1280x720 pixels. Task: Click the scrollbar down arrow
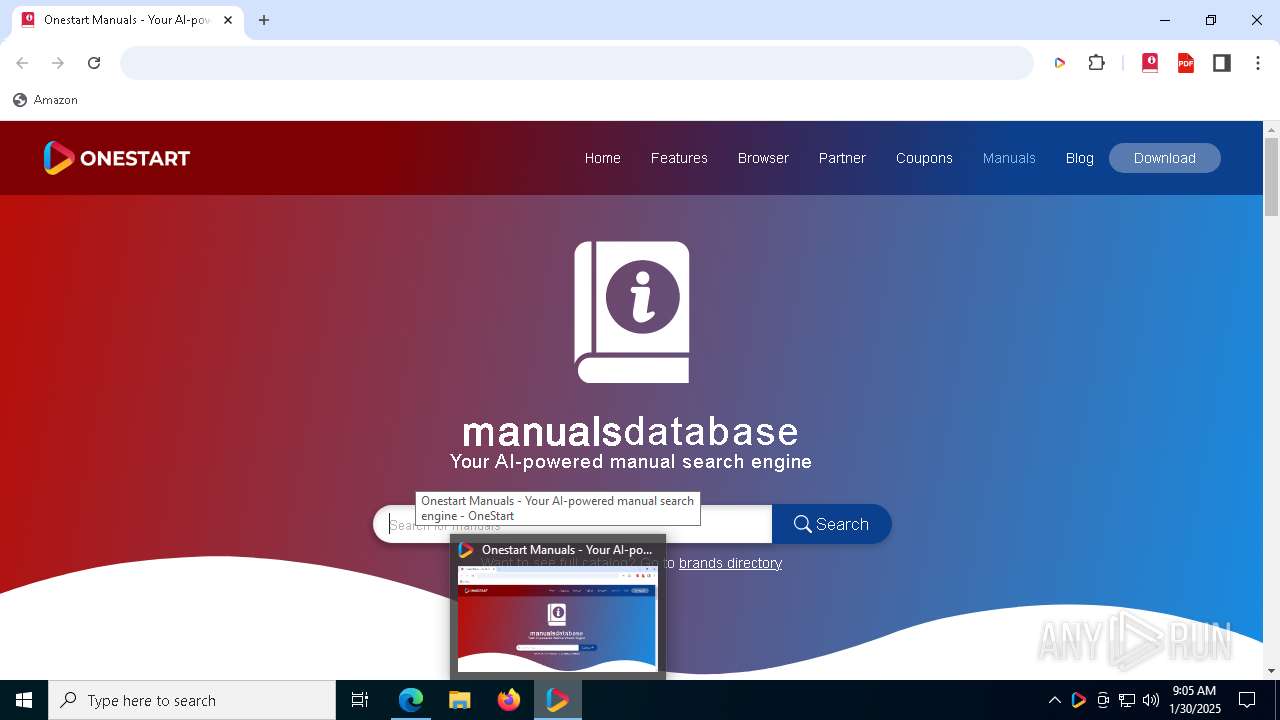pos(1272,671)
